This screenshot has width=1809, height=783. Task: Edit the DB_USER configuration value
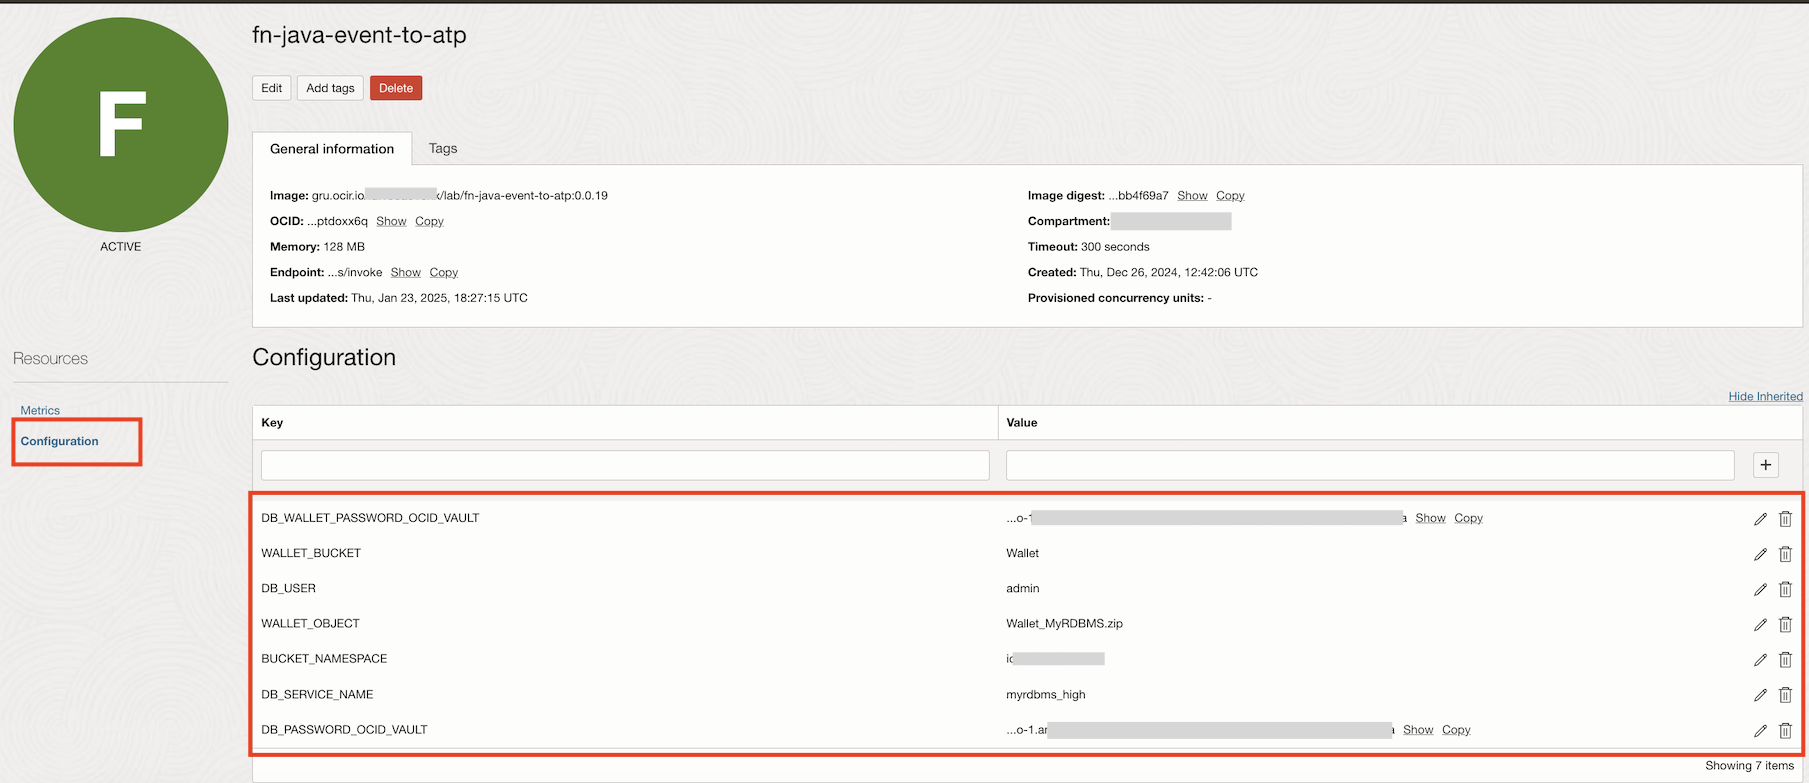[x=1760, y=590]
